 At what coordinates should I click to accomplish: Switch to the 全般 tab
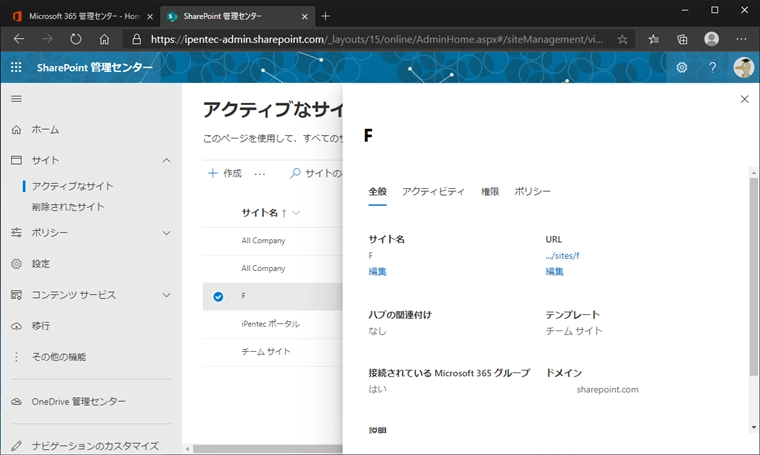(x=377, y=191)
